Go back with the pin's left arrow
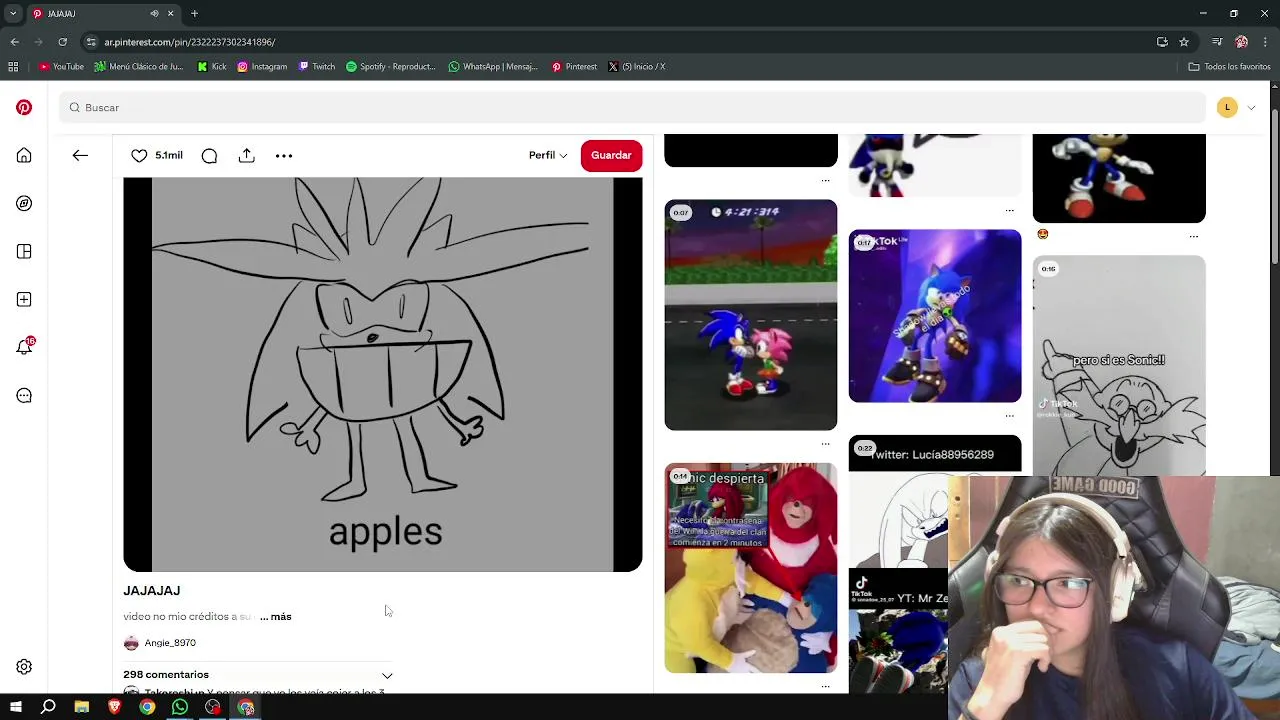 80,155
